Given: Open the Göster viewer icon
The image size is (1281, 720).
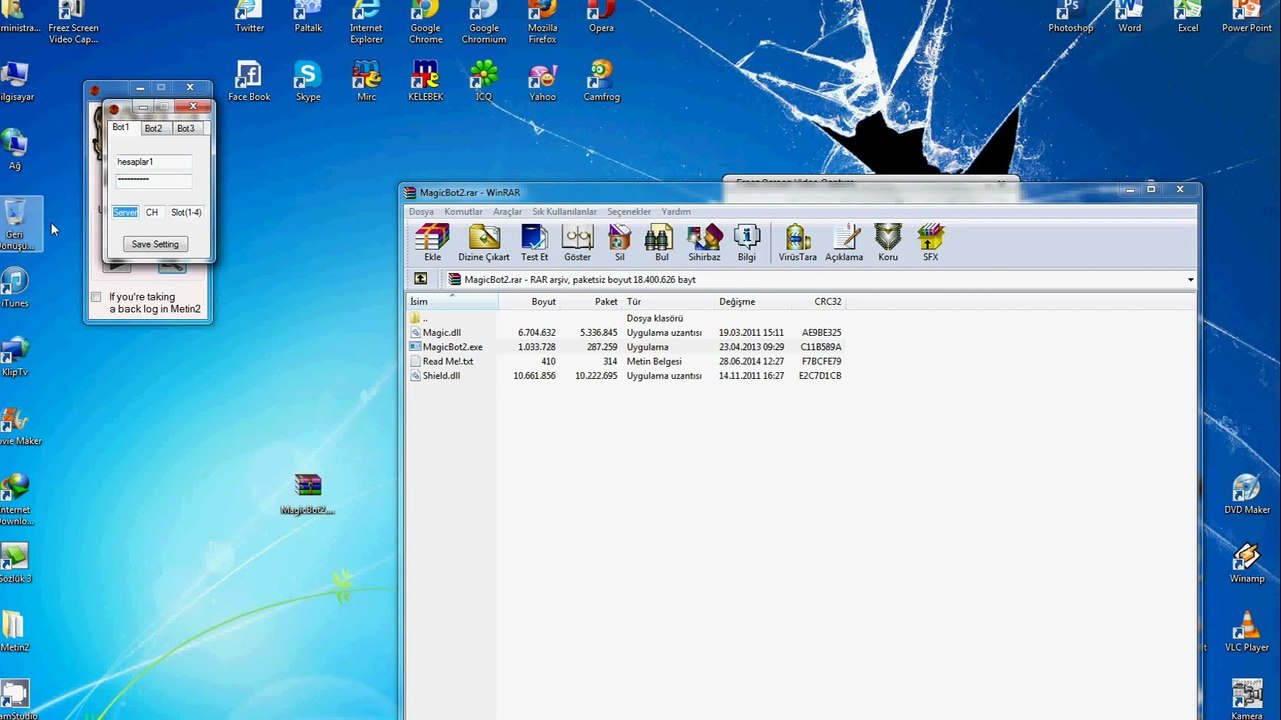Looking at the screenshot, I should [x=577, y=243].
